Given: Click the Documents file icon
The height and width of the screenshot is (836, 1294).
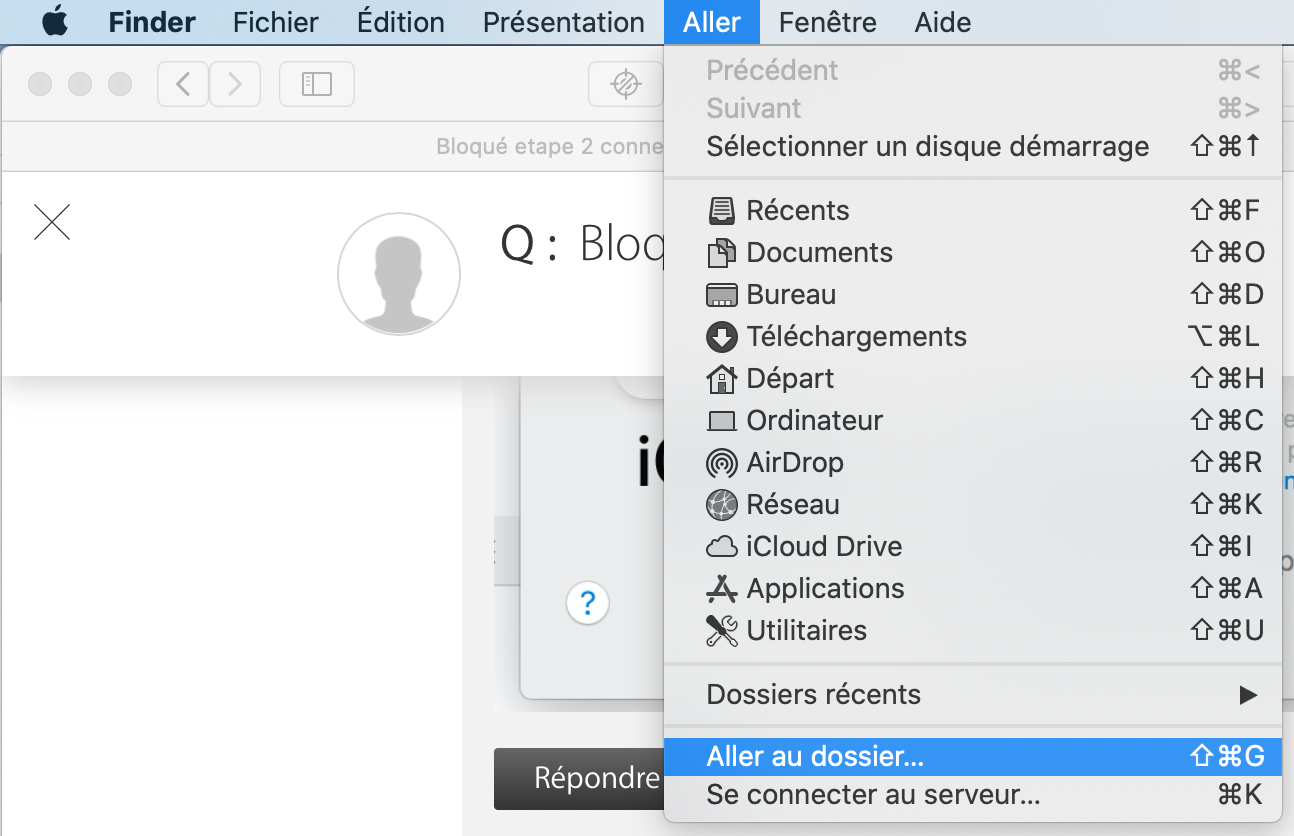Looking at the screenshot, I should click(721, 253).
